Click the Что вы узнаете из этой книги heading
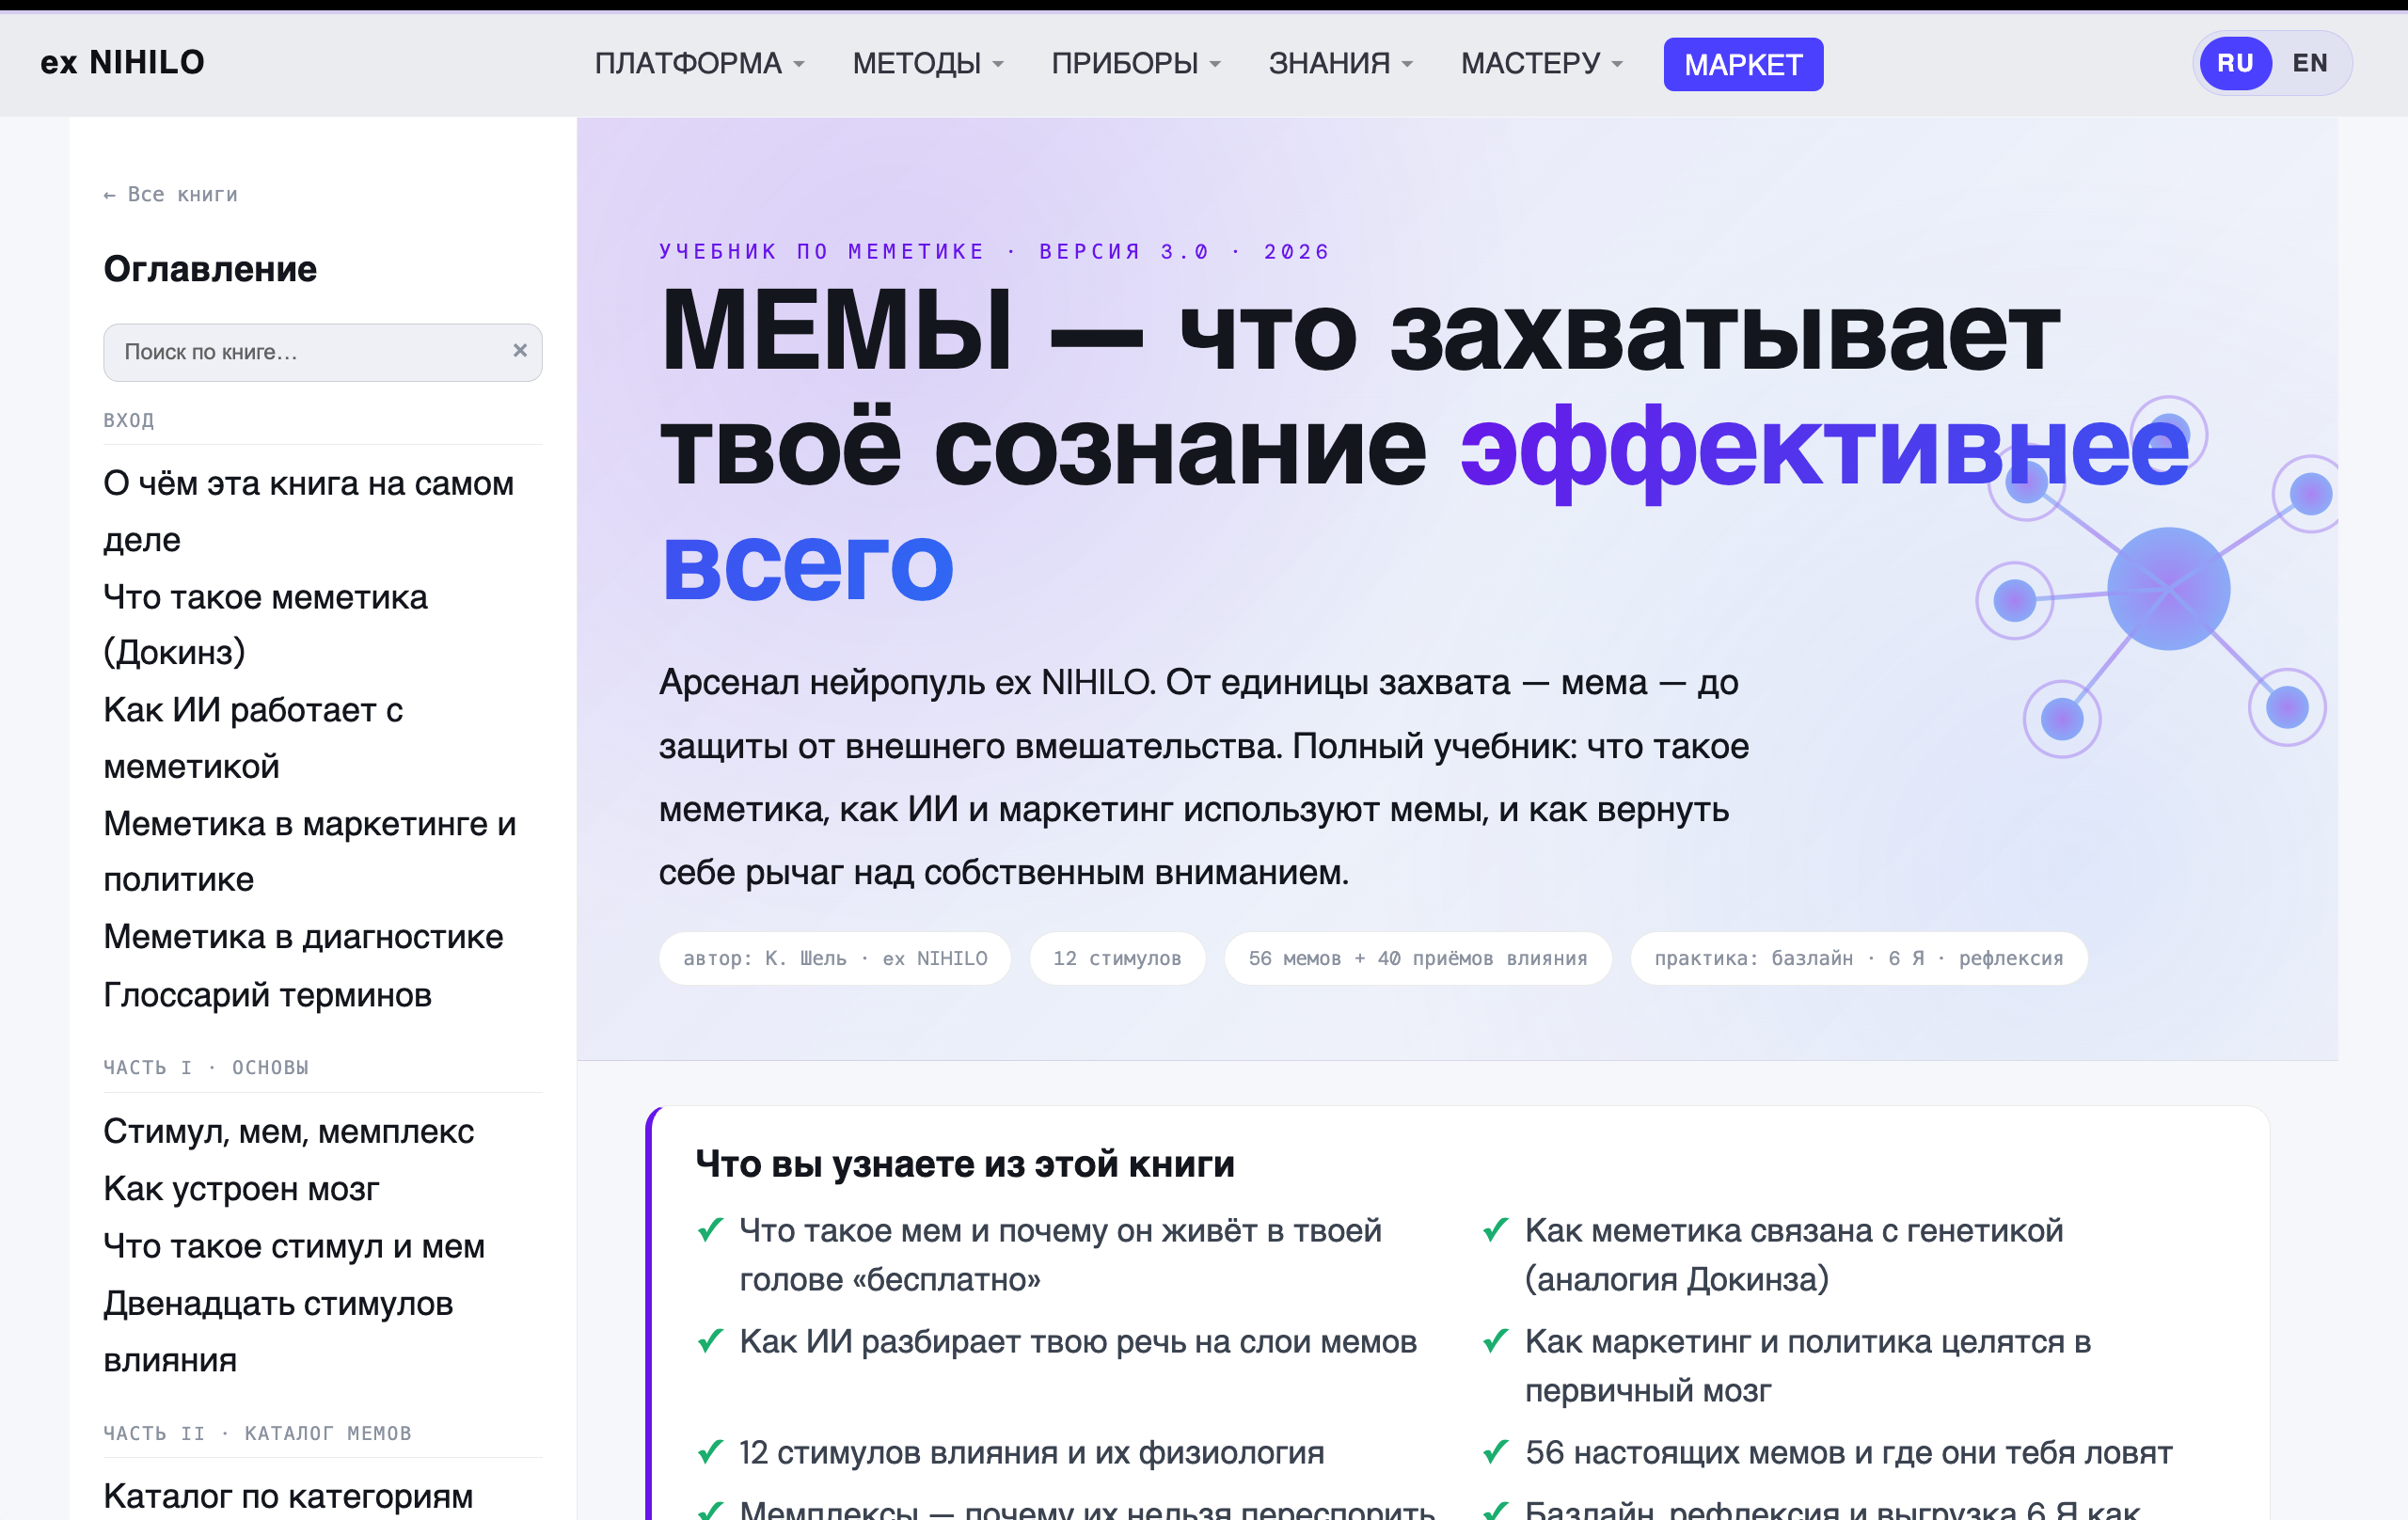This screenshot has width=2408, height=1520. (965, 1164)
